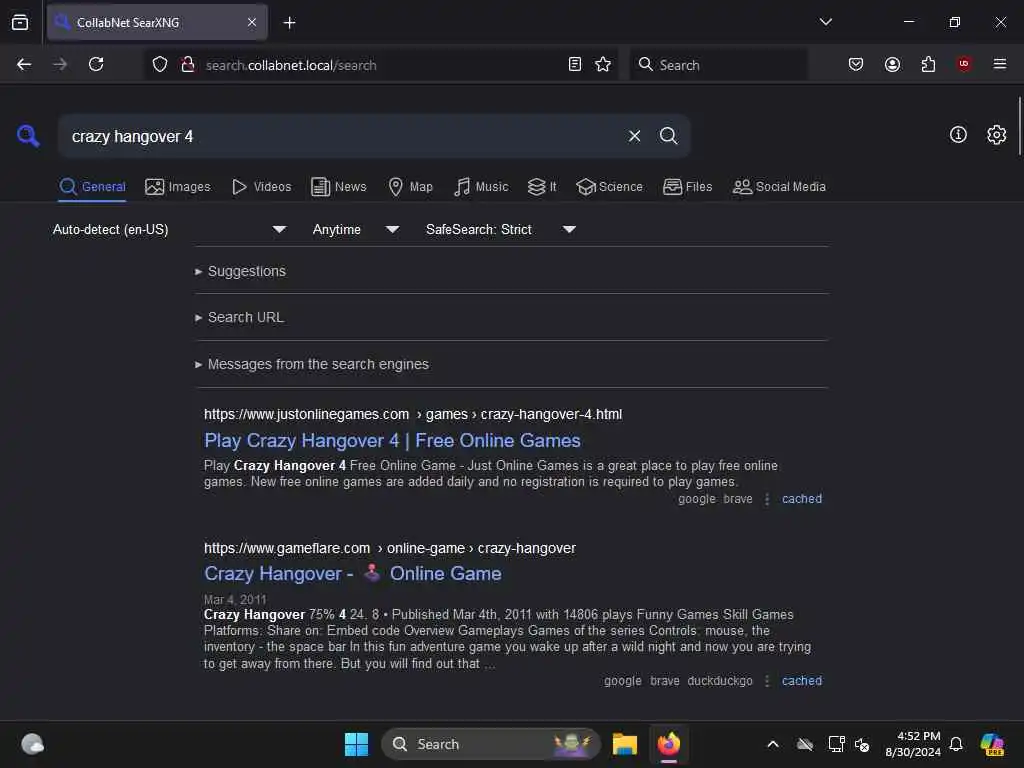
Task: Close the CollabNet SearXNG tab
Action: click(x=252, y=23)
